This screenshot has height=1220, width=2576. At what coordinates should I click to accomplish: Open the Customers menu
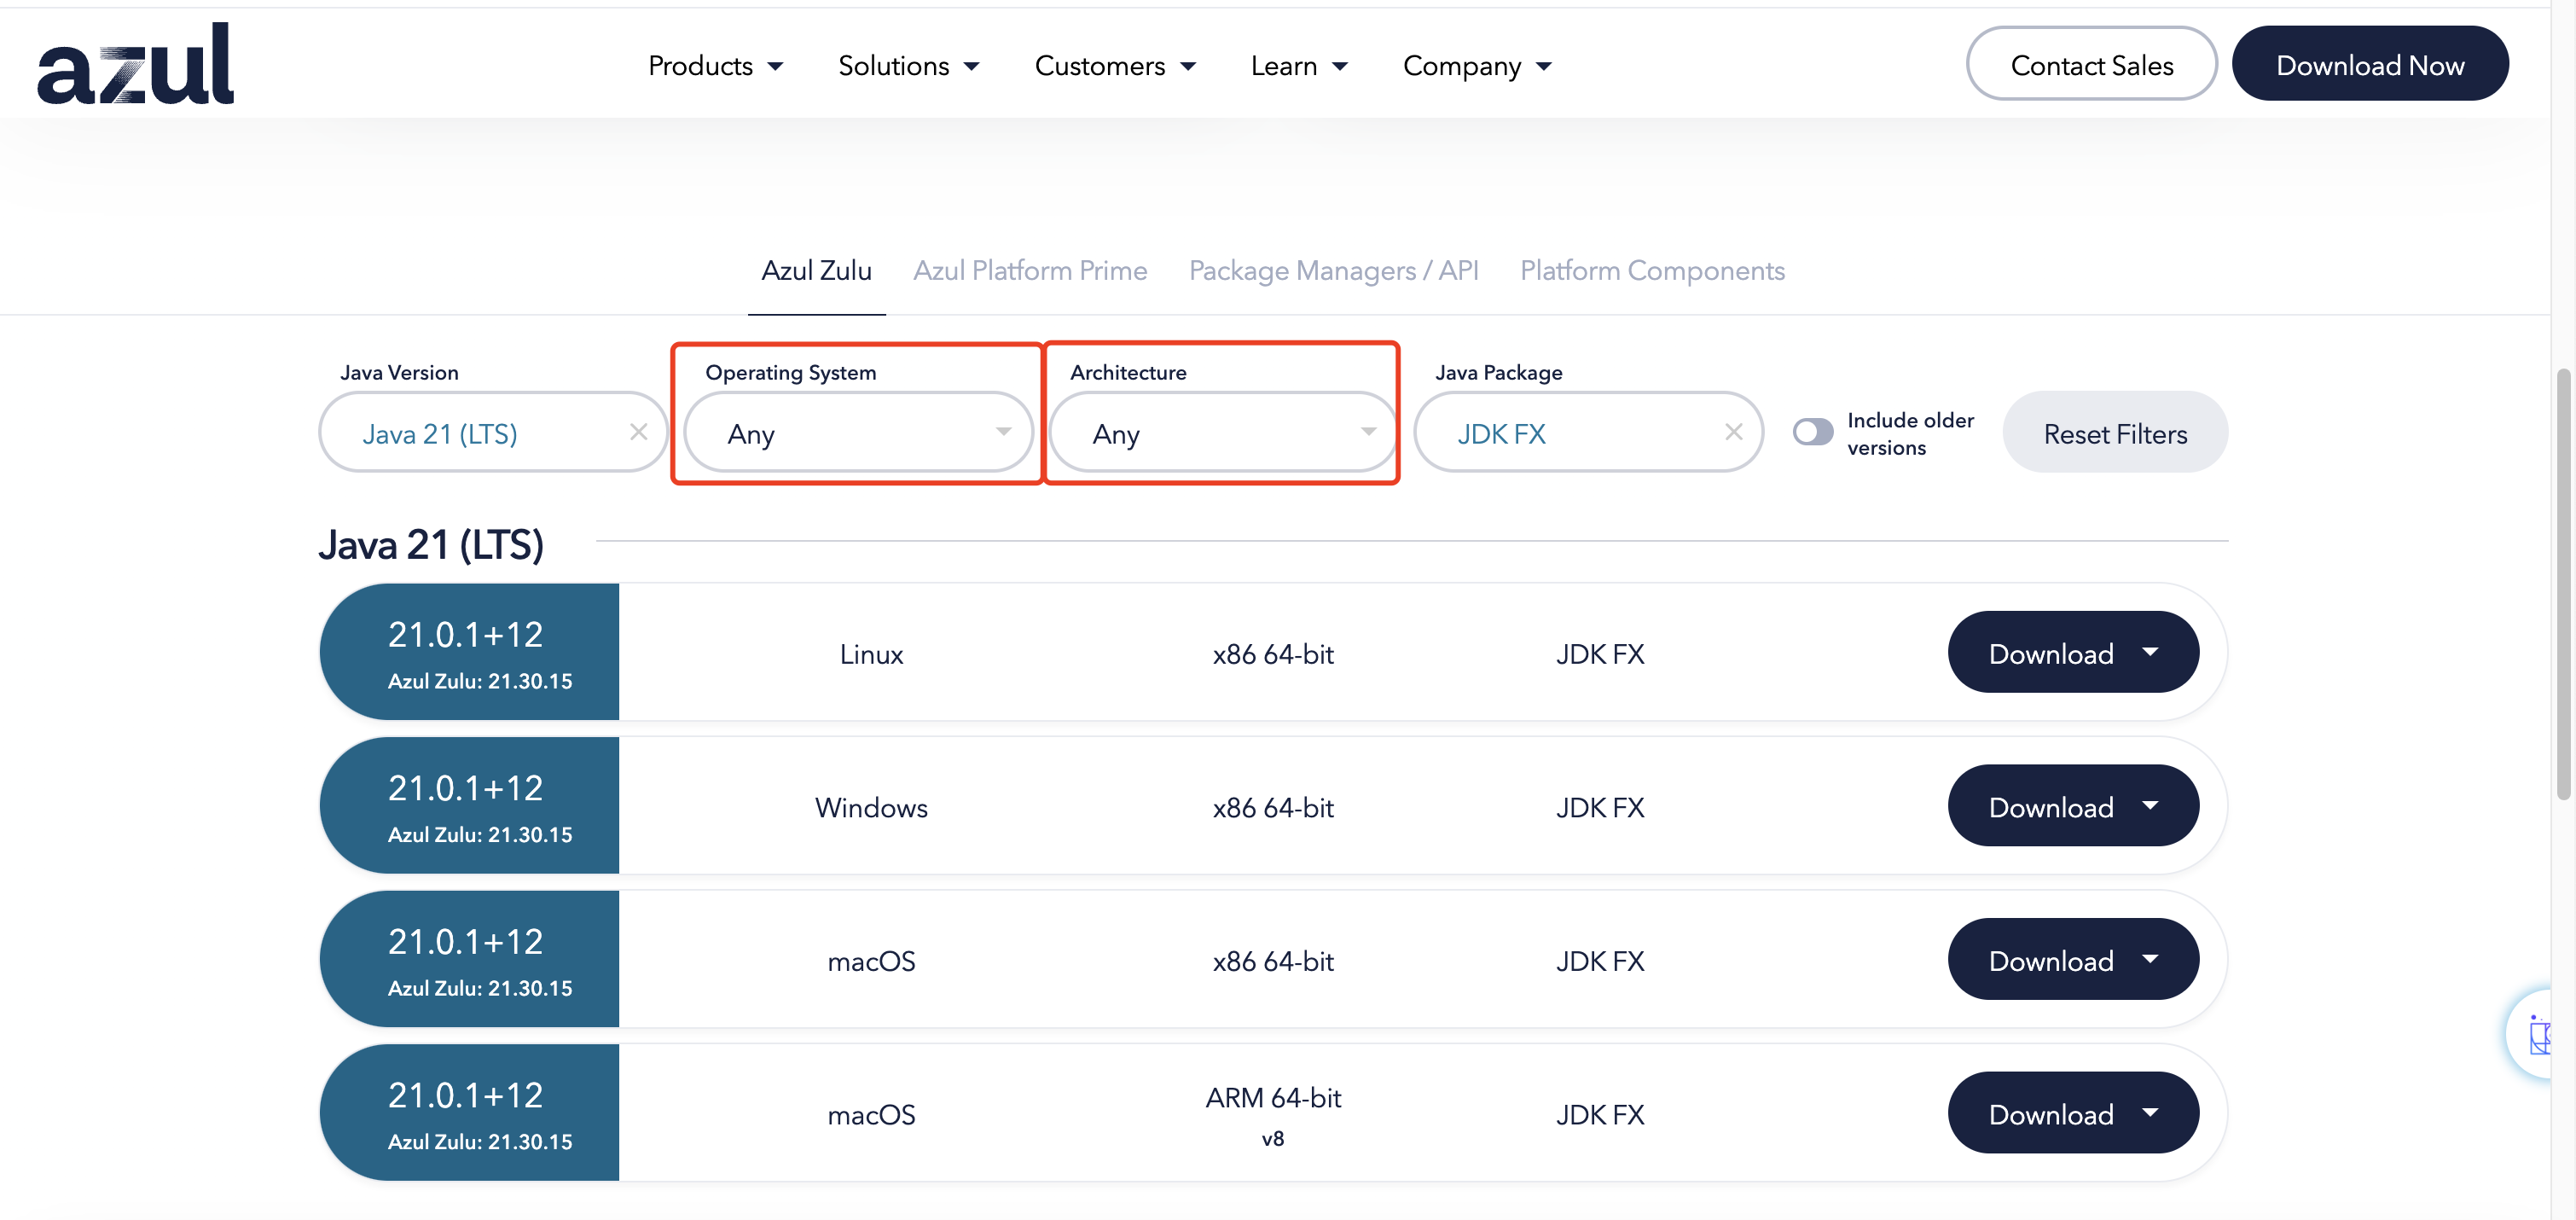click(x=1115, y=66)
